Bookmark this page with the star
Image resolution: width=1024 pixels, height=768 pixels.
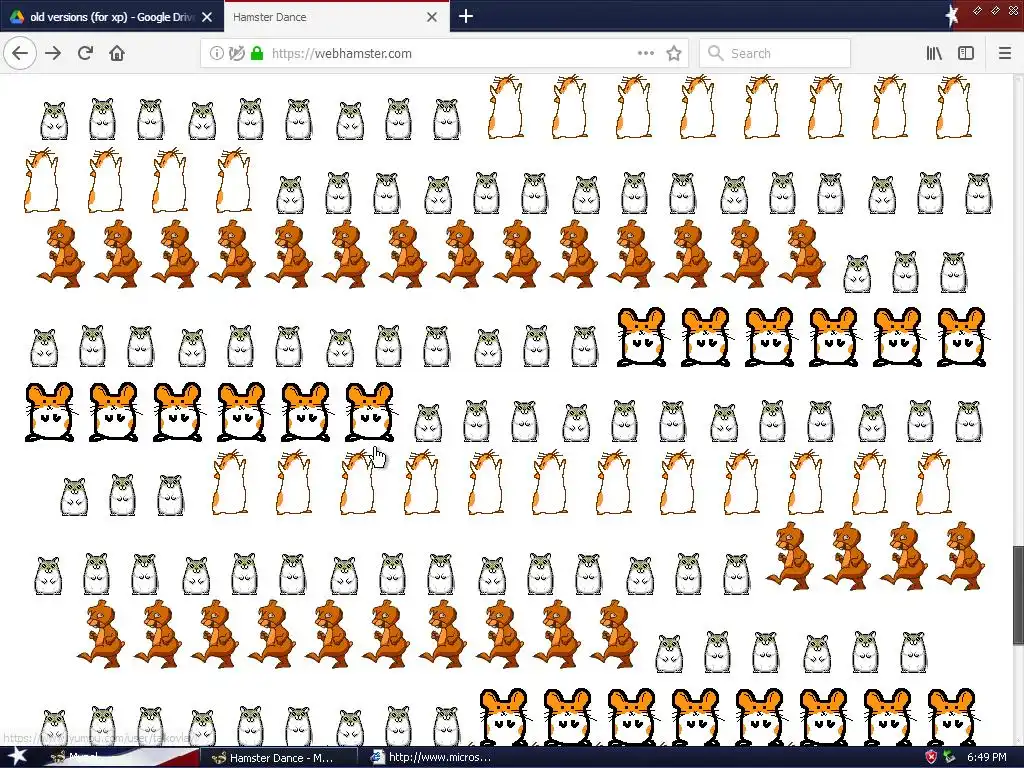[674, 54]
